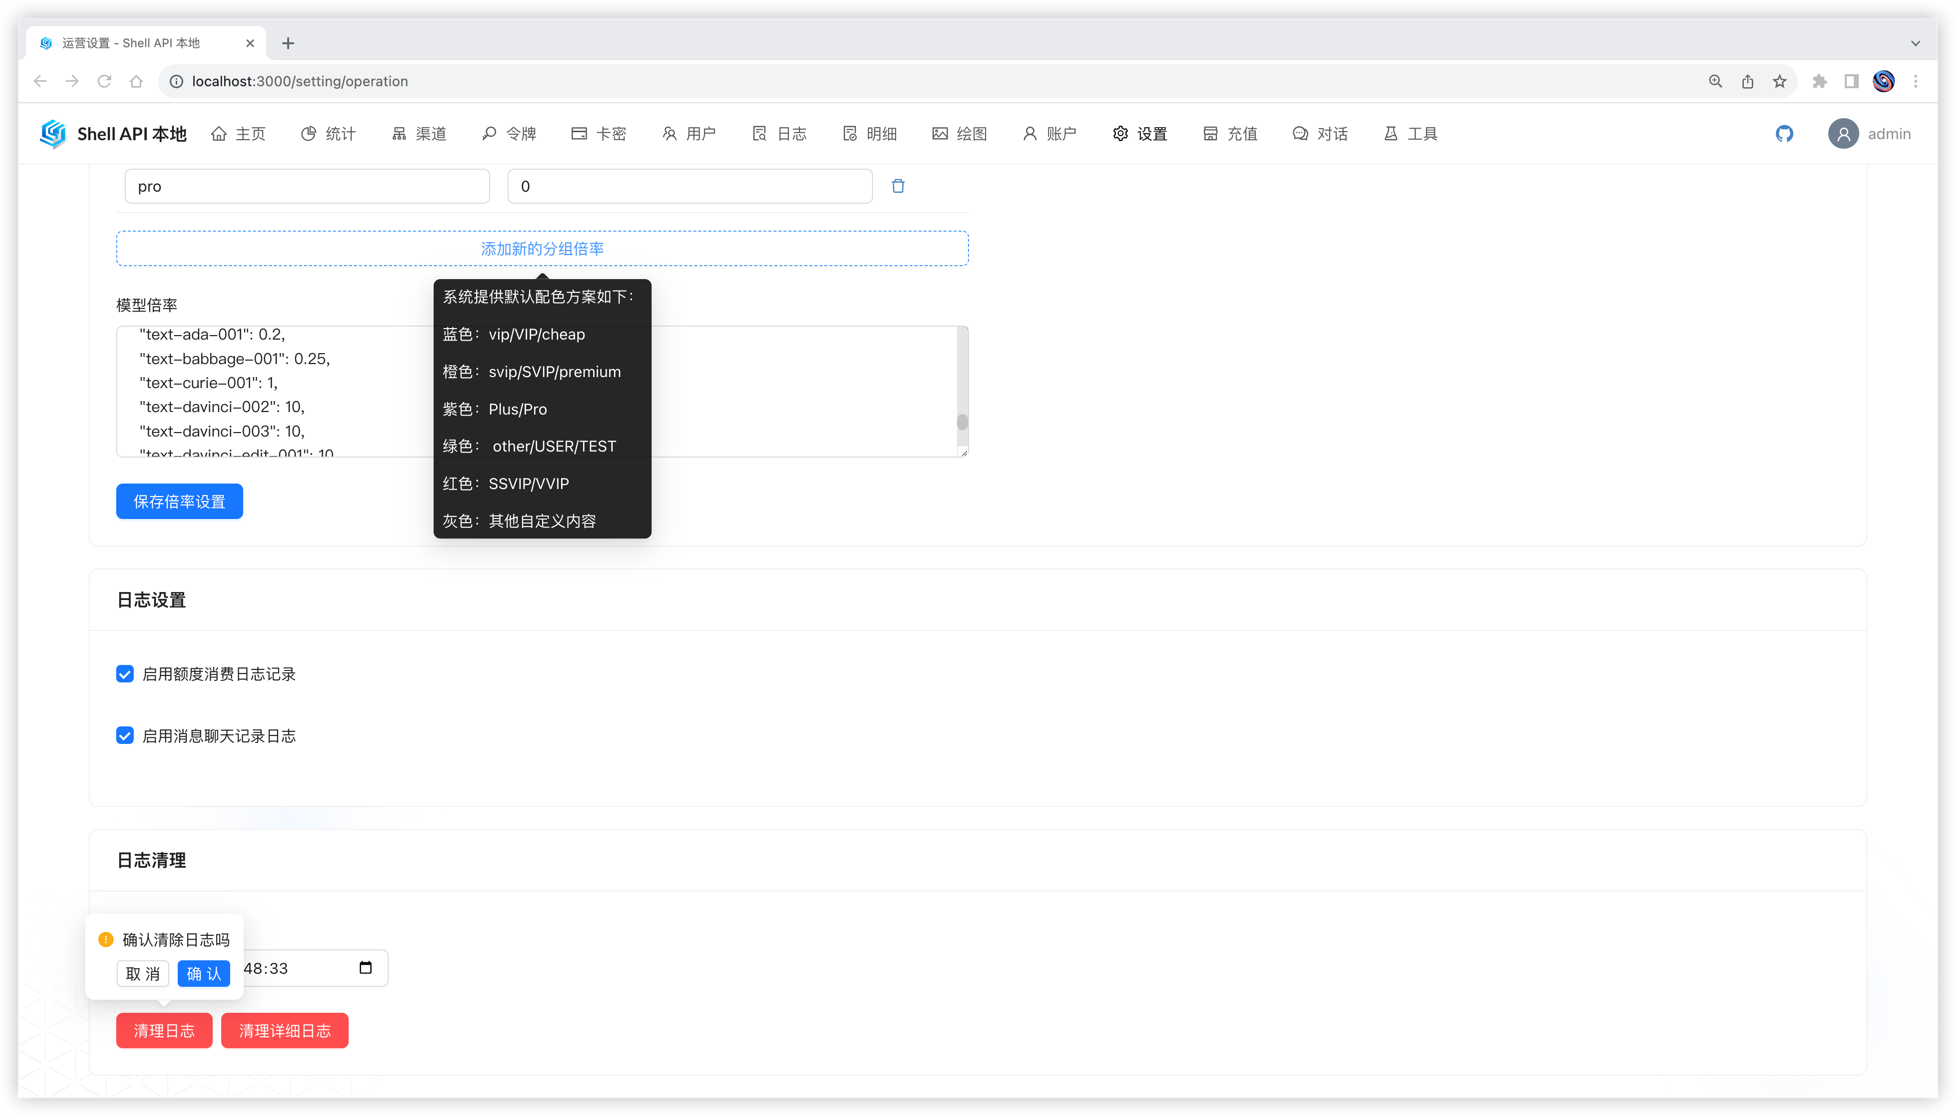Screen dimensions: 1956x1116
Task: Open browser extensions puzzle icon
Action: (1819, 82)
